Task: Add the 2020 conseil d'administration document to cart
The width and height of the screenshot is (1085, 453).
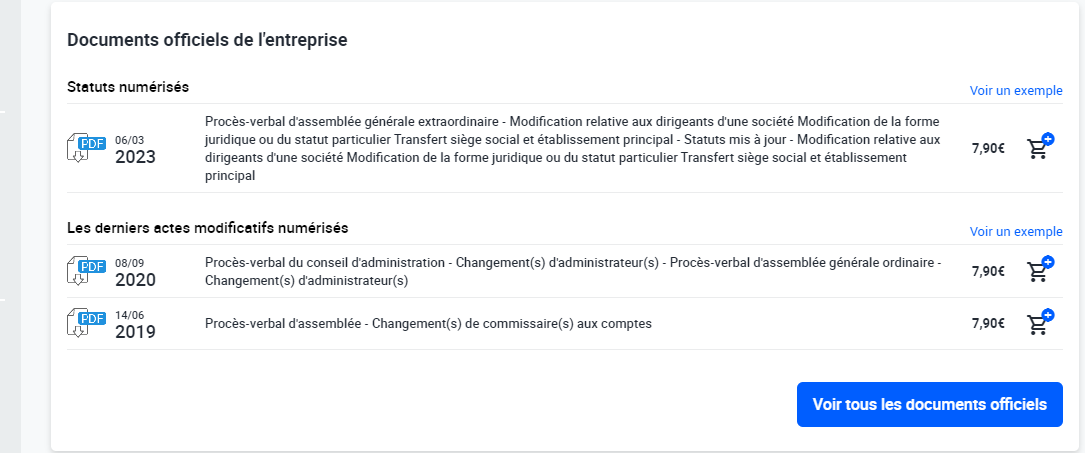Action: (1040, 271)
